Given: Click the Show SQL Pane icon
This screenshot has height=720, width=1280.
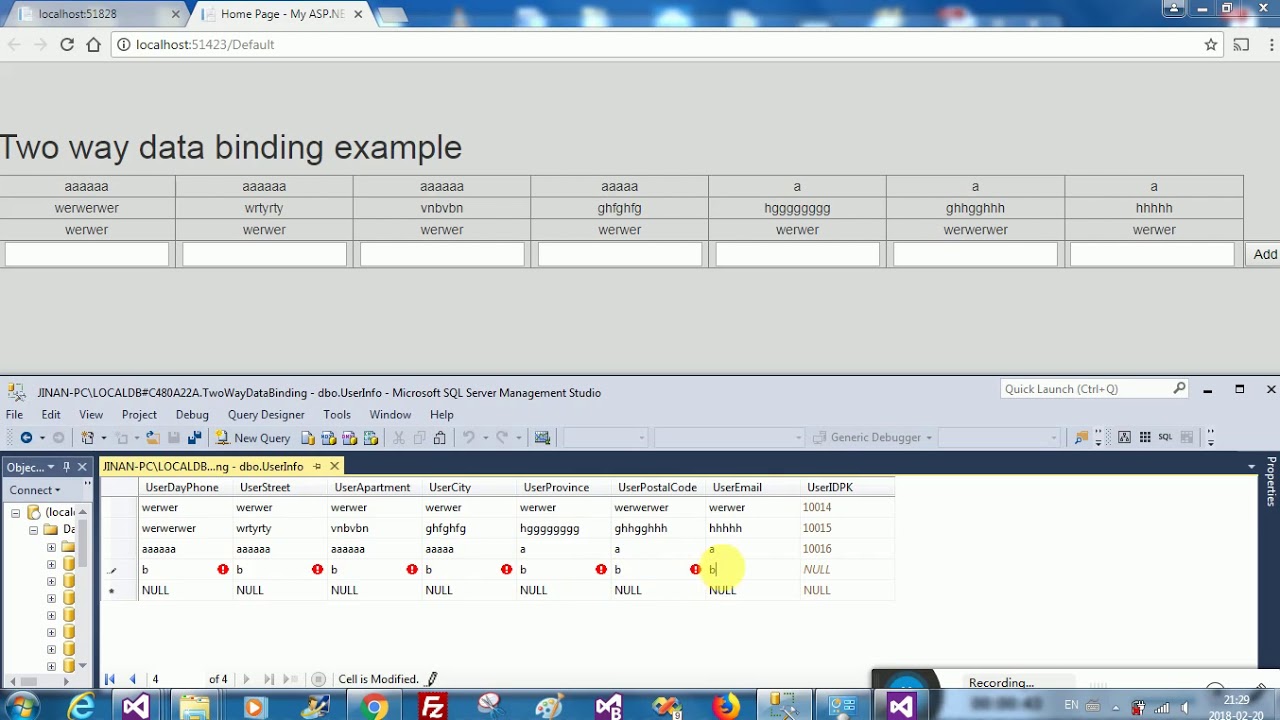Looking at the screenshot, I should (1165, 438).
